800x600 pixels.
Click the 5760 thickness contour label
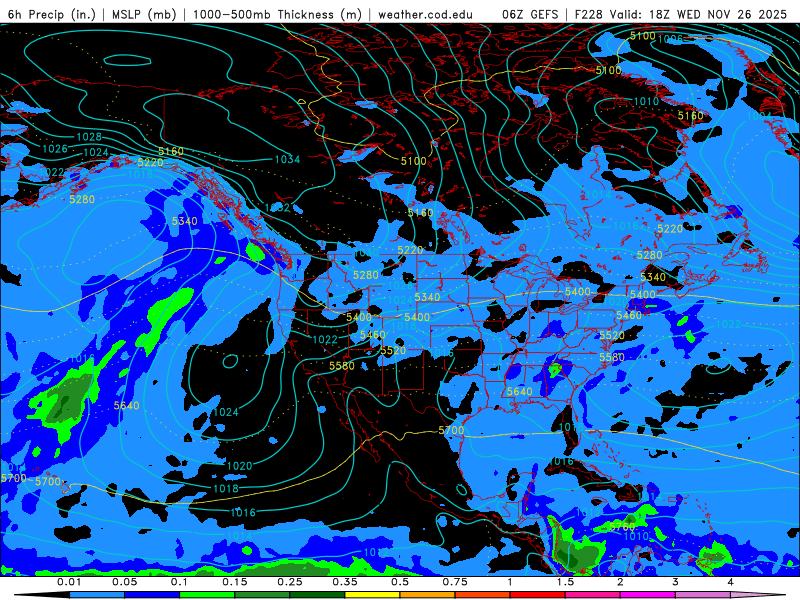[622, 527]
